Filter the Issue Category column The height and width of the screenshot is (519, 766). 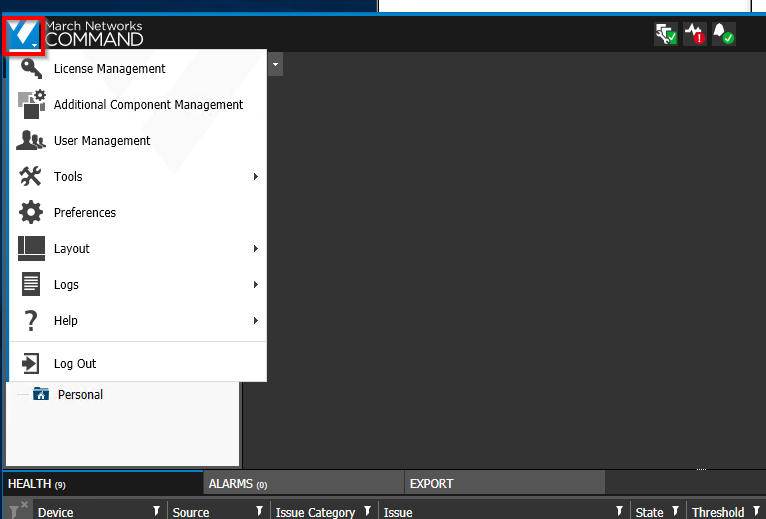coord(366,512)
